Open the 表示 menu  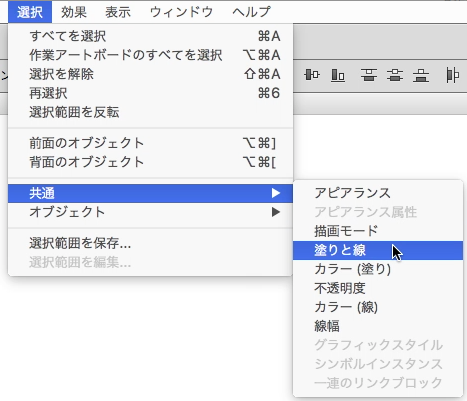pos(118,12)
